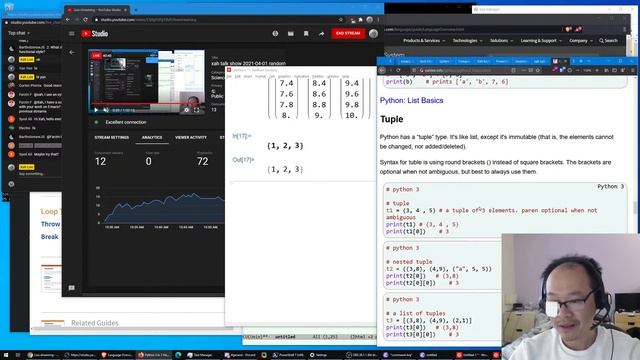
Task: Close the Live streaming YouTube Studio tab
Action: [125, 10]
